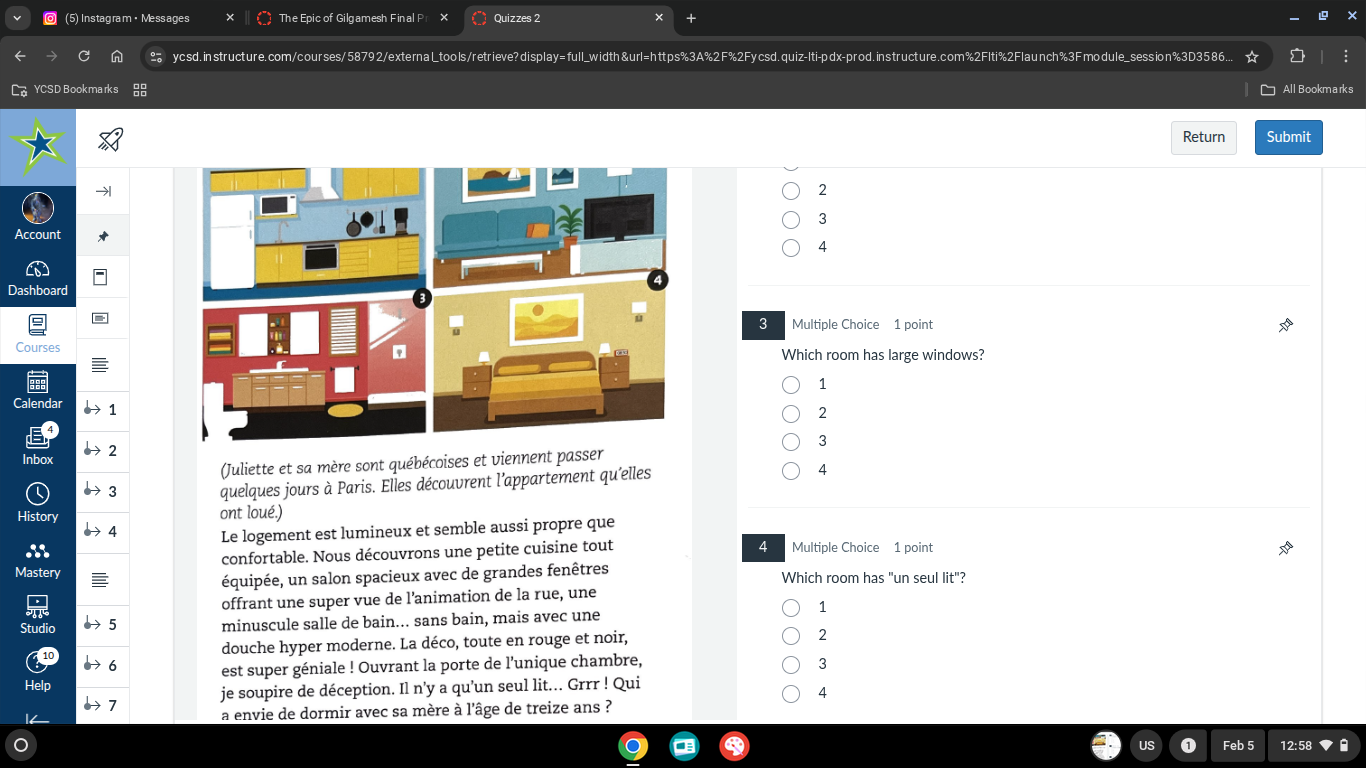
Task: Open the Chrome three-dot menu
Action: click(1346, 56)
